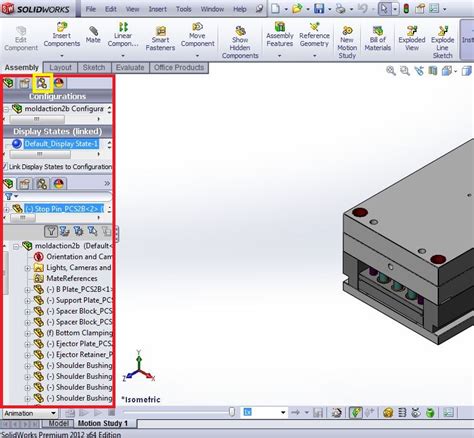The width and height of the screenshot is (474, 438).
Task: Click the motion playback time slider
Action: coord(232,413)
